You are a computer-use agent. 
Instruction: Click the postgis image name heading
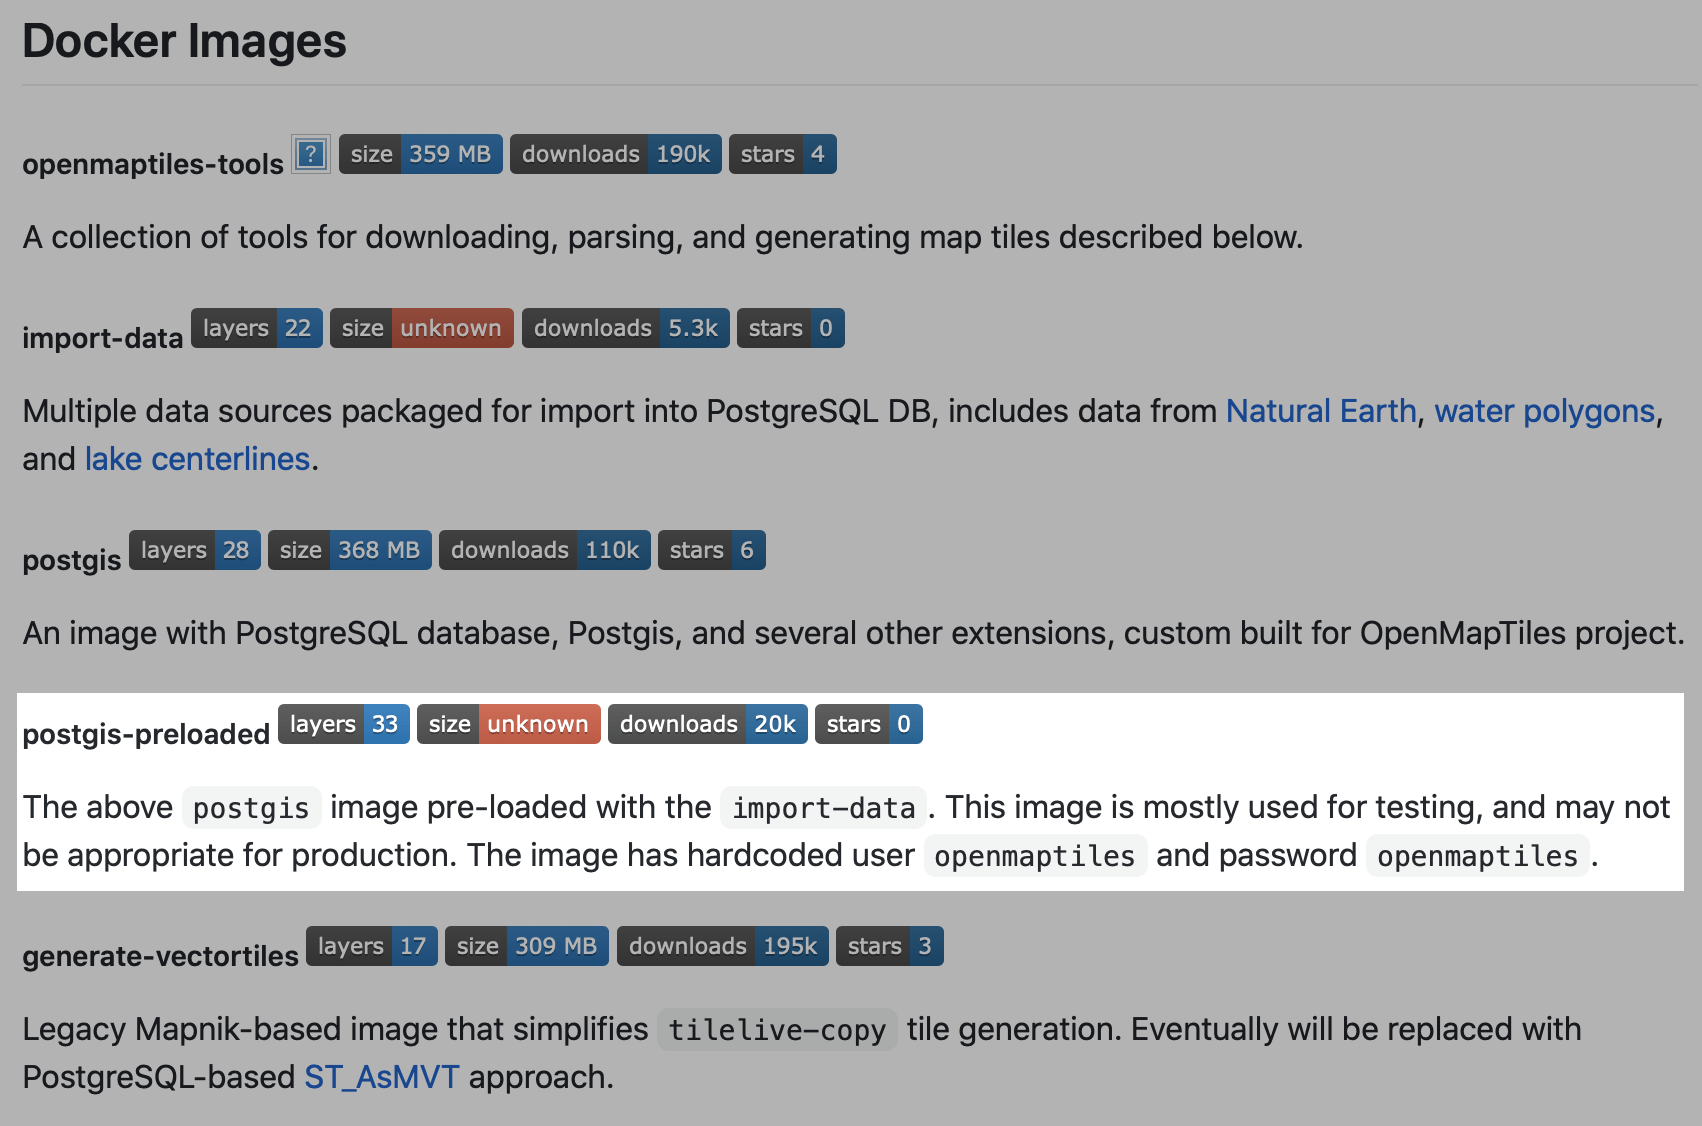(72, 560)
